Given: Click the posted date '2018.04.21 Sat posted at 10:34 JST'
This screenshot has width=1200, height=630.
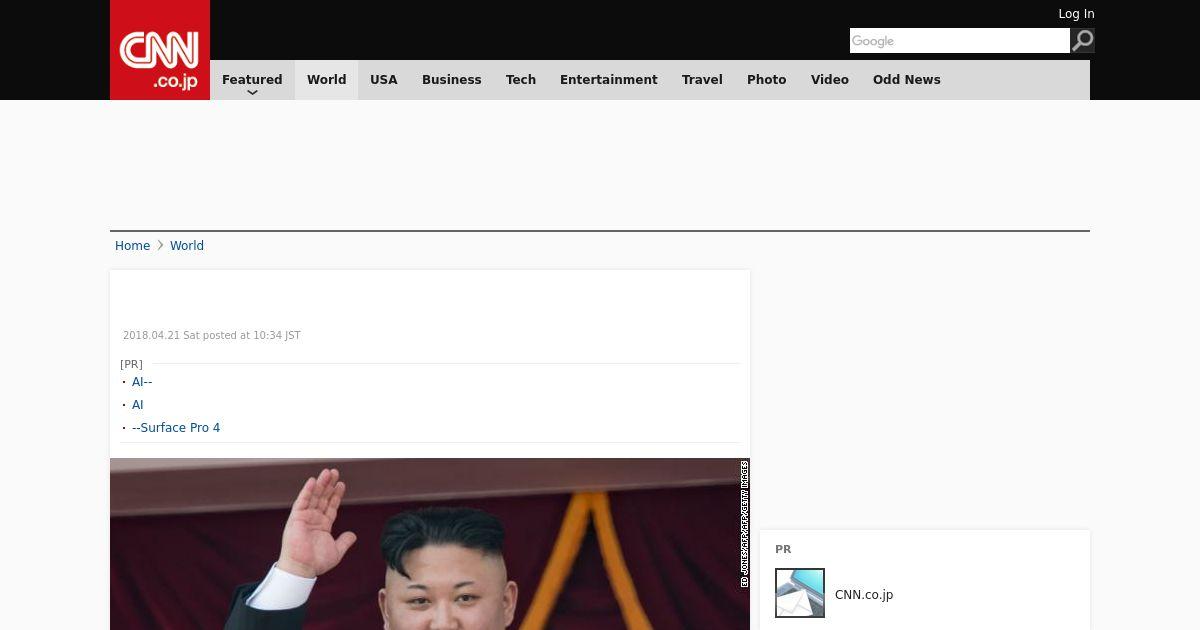Looking at the screenshot, I should 212,336.
